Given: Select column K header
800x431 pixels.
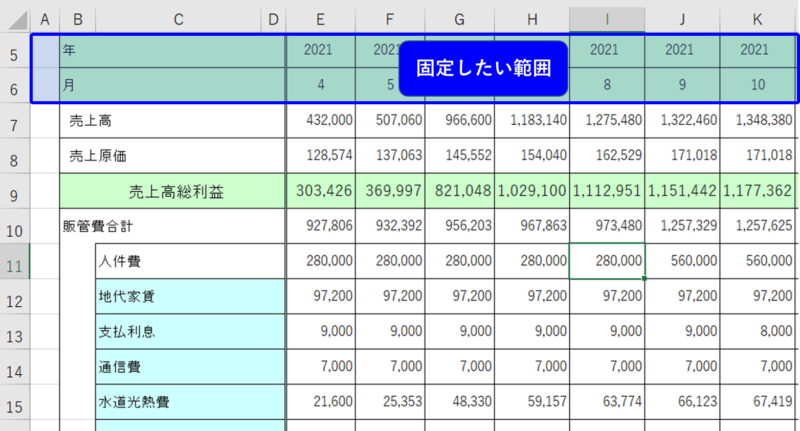Looking at the screenshot, I should 757,20.
